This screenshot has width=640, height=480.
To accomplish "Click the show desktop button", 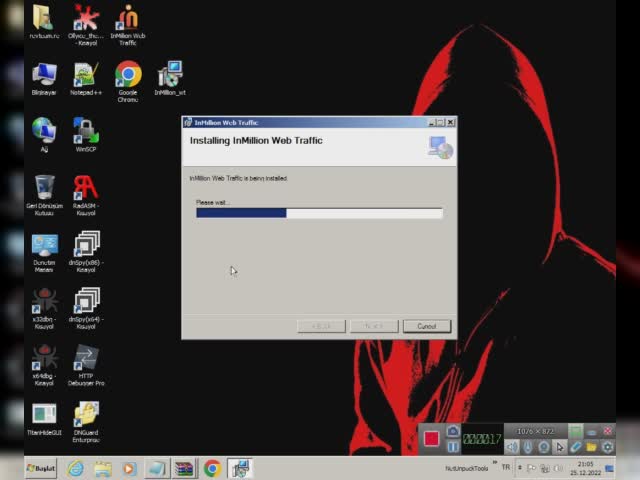I will point(609,469).
